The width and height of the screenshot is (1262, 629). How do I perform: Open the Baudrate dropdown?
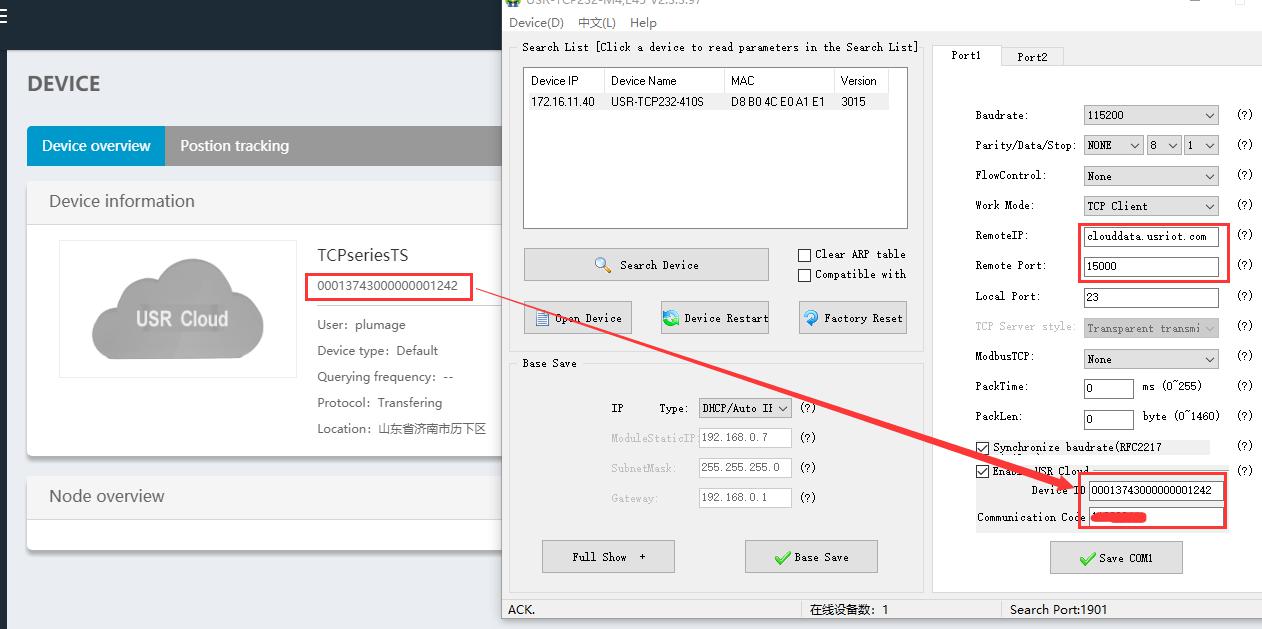click(x=1151, y=115)
